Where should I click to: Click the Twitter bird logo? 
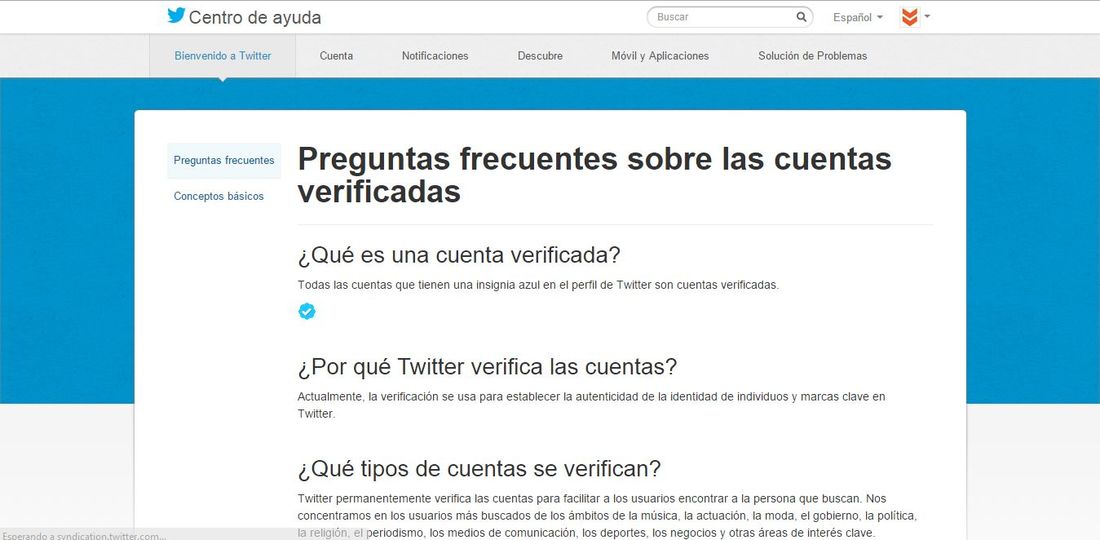coord(176,15)
